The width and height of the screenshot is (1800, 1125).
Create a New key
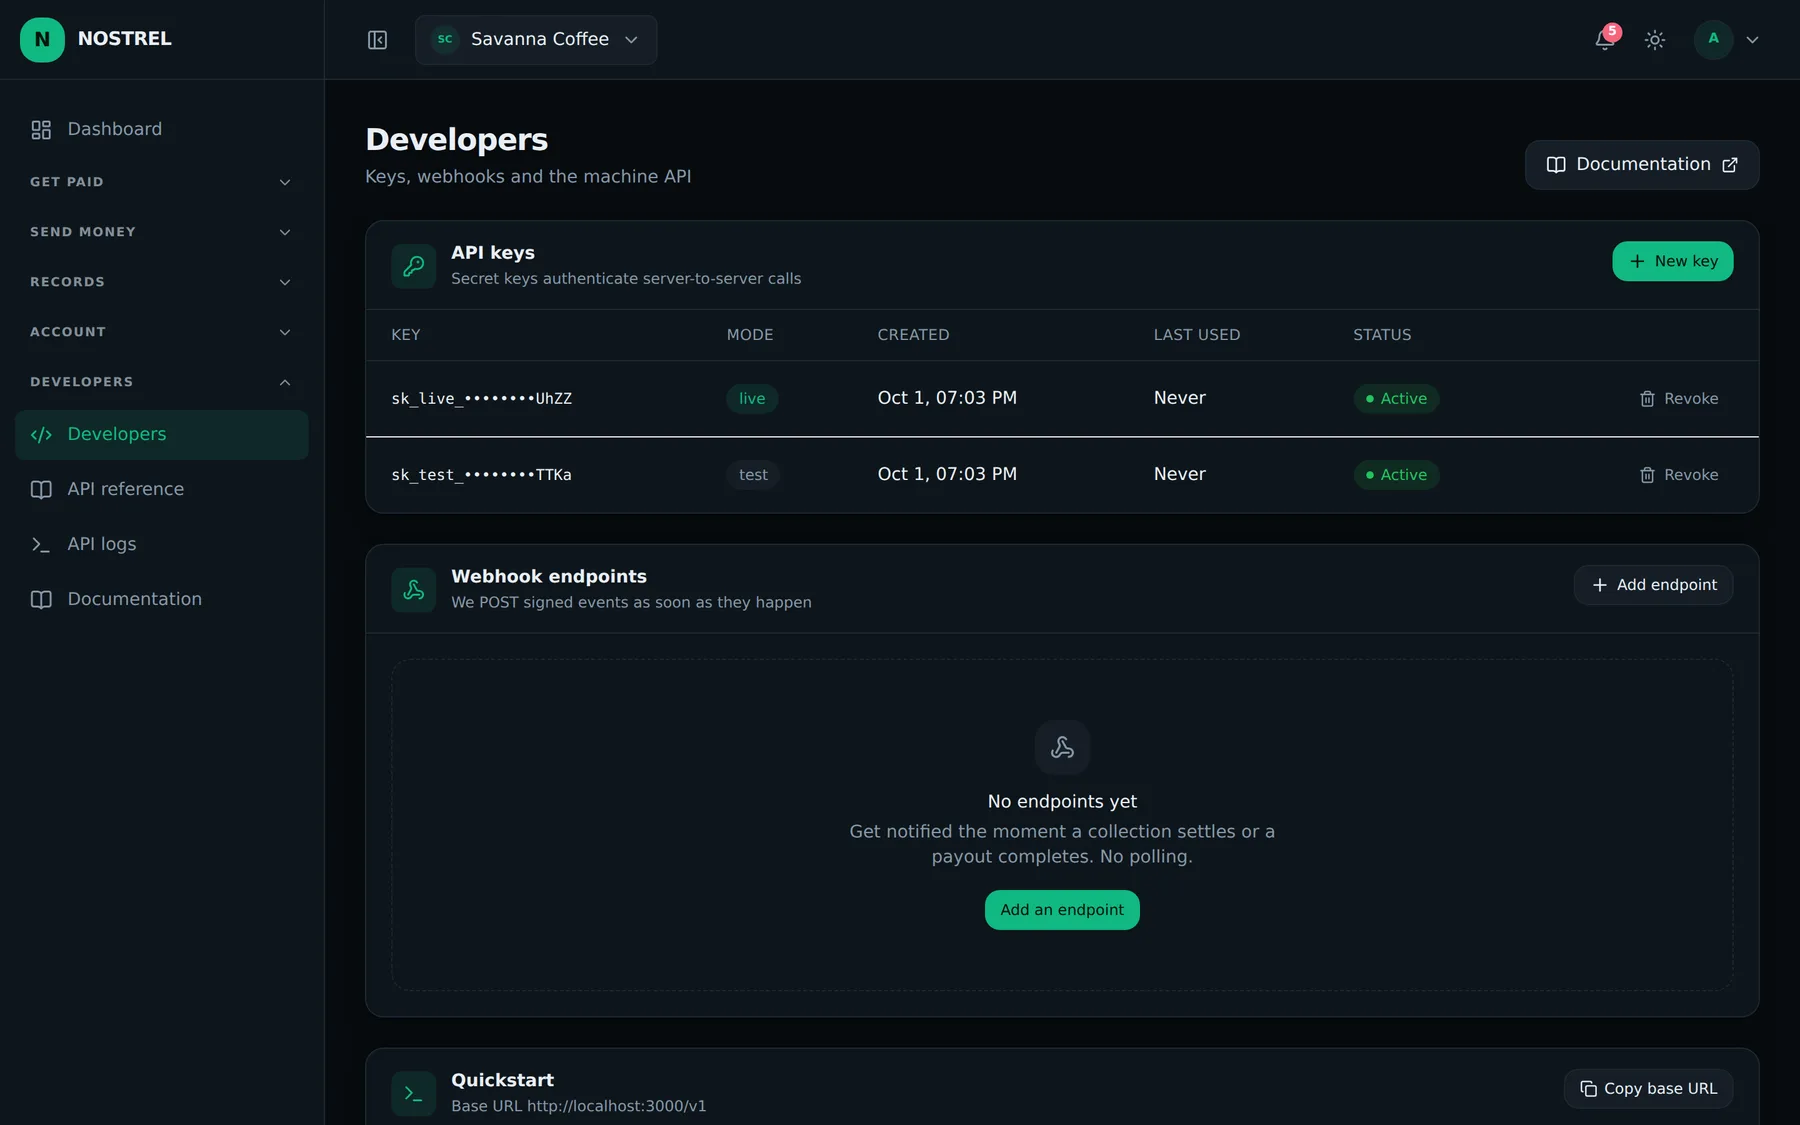[1673, 261]
